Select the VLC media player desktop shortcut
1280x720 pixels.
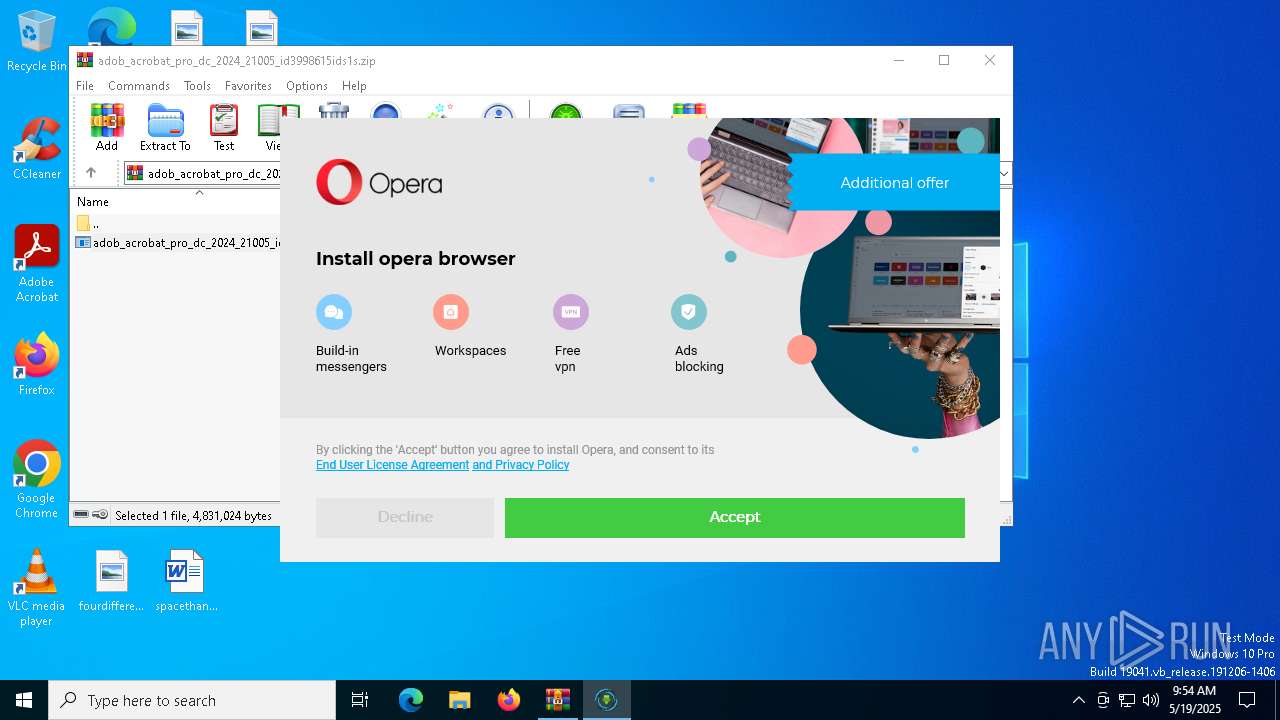[x=37, y=588]
